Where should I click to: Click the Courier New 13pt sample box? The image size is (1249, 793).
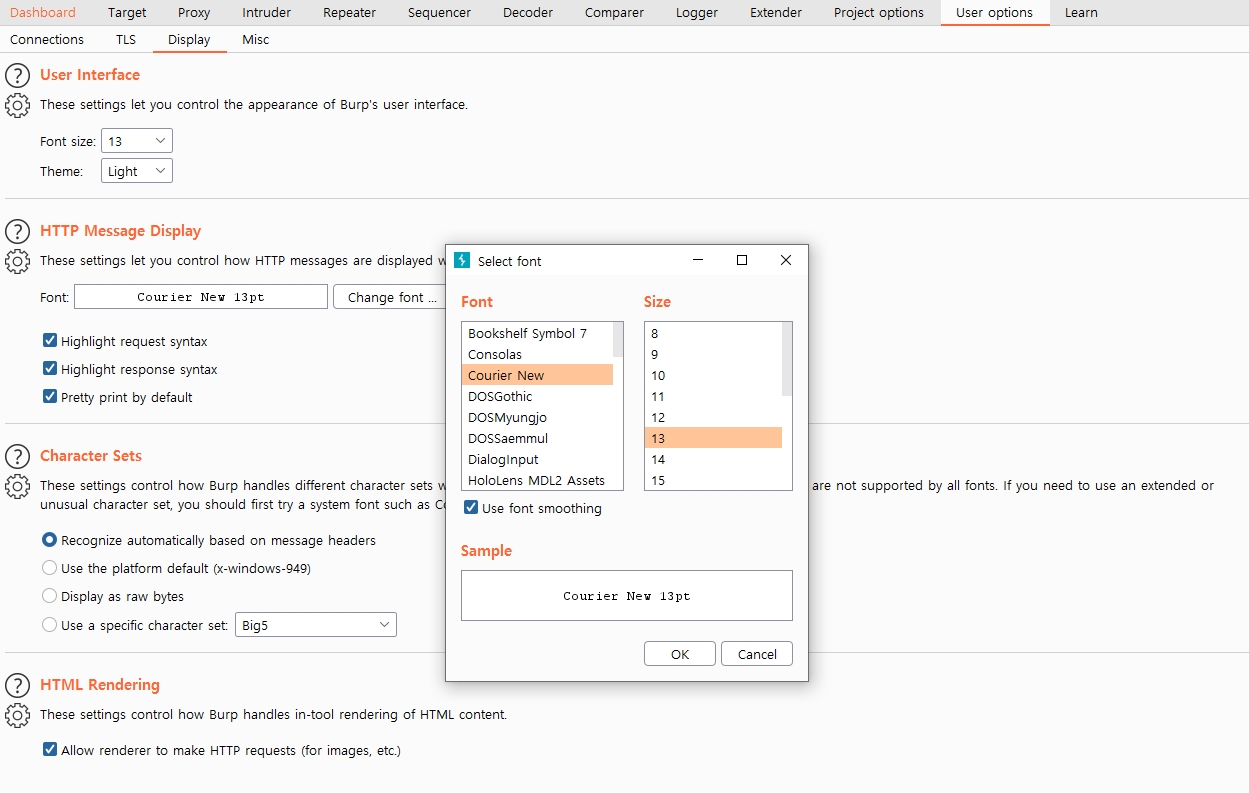point(627,596)
